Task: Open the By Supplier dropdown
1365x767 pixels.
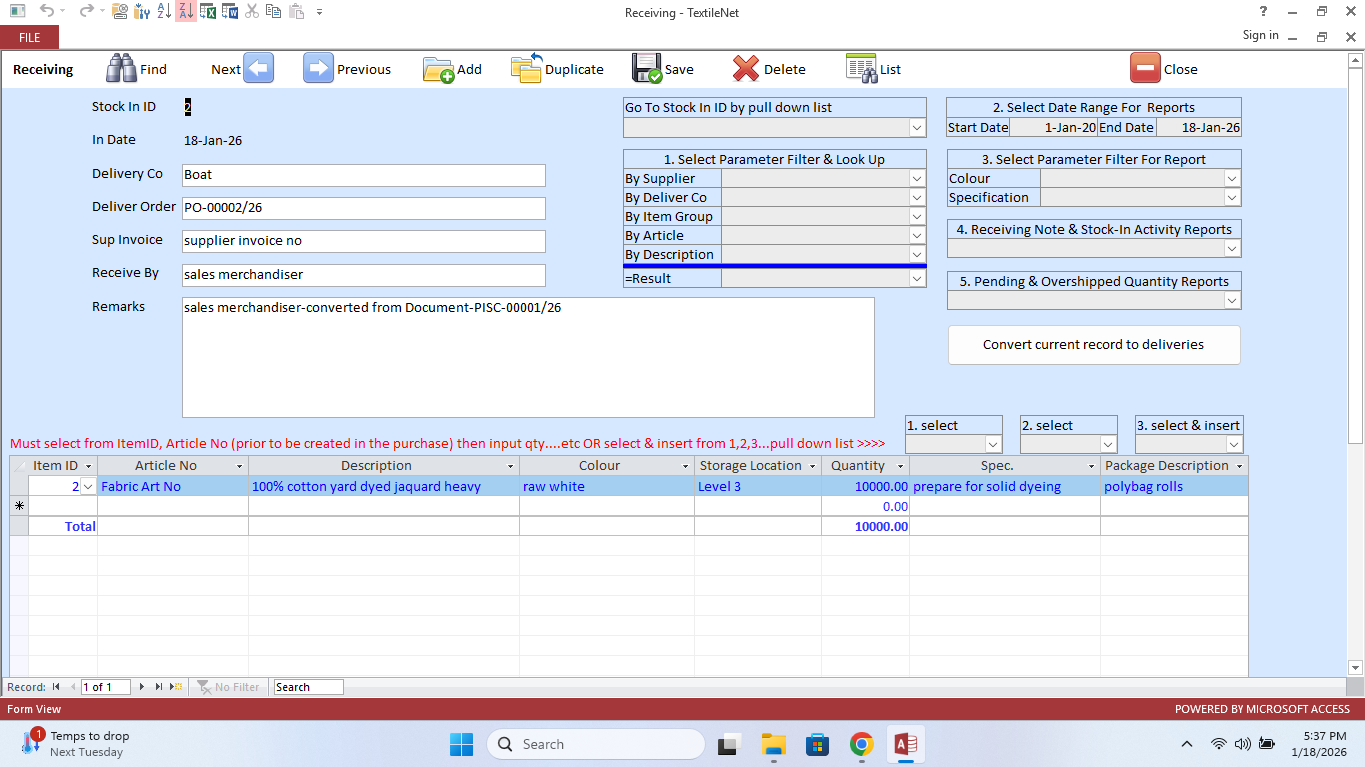Action: [x=916, y=179]
